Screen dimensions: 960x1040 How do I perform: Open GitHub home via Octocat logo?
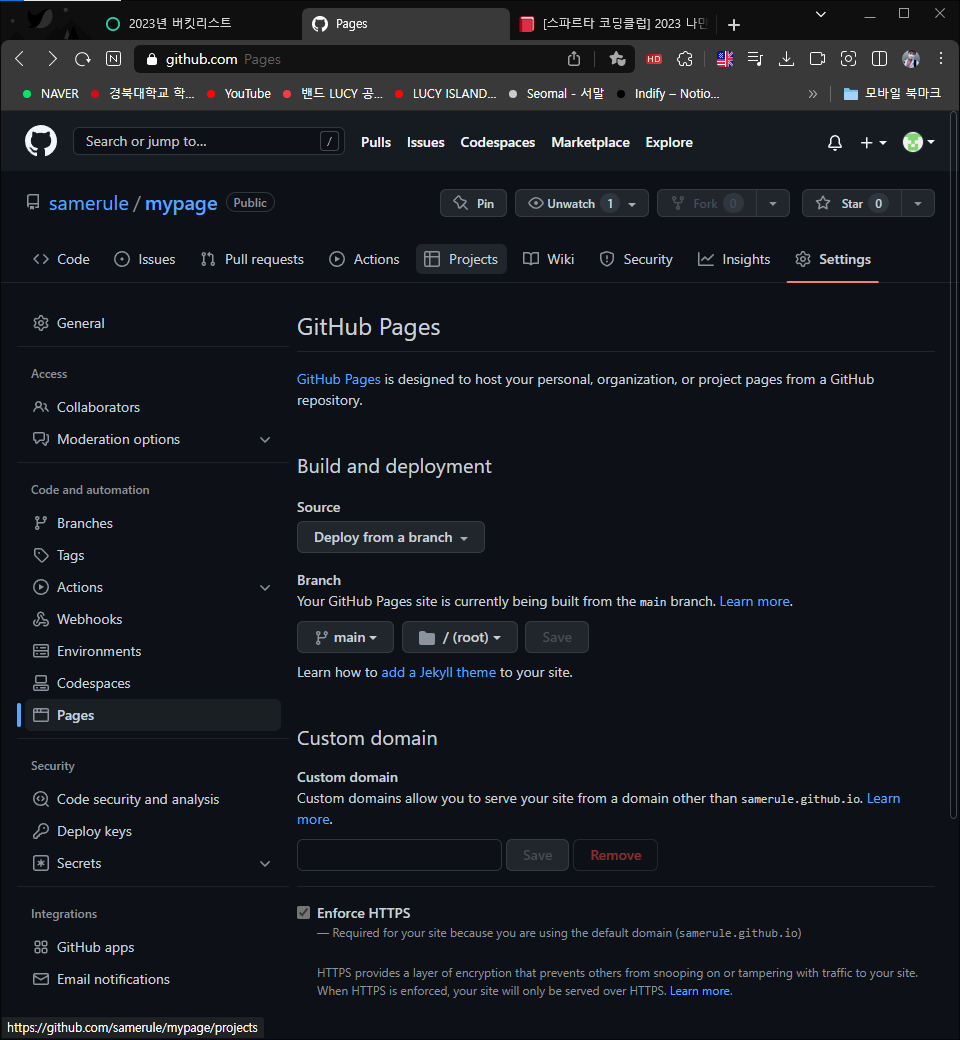pyautogui.click(x=40, y=142)
